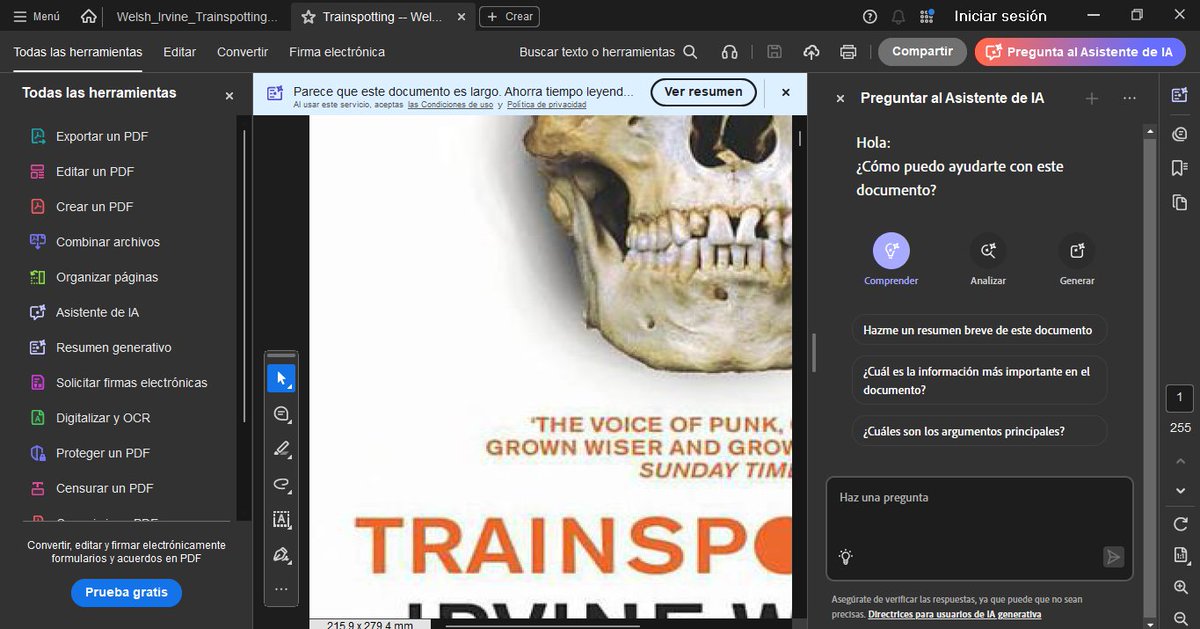Open AI assistant panel more options
Image resolution: width=1200 pixels, height=629 pixels.
(x=1129, y=98)
